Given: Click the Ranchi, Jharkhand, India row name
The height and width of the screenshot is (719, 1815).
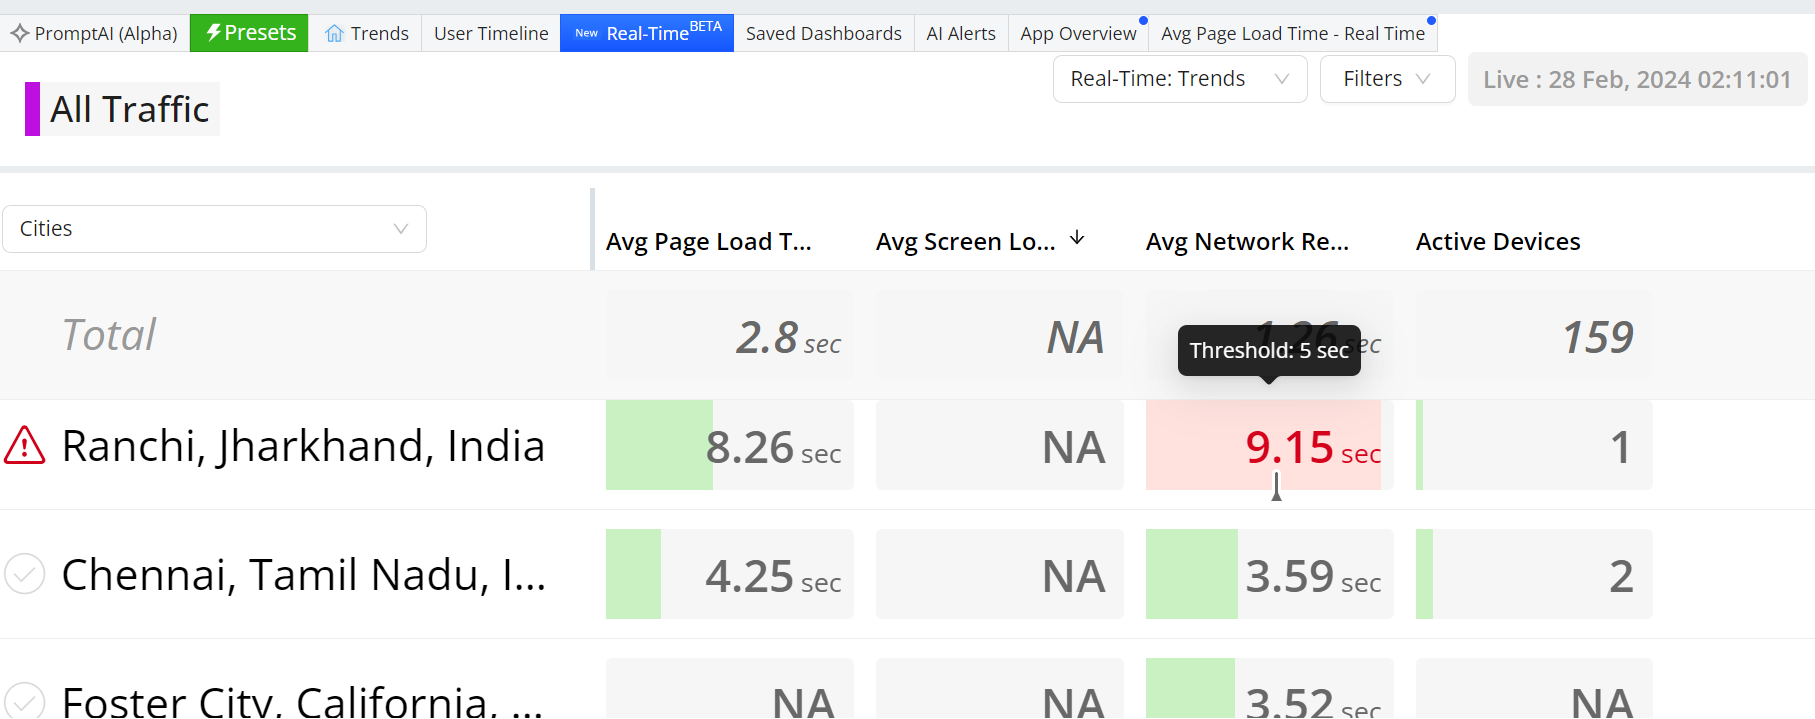Looking at the screenshot, I should coord(303,446).
